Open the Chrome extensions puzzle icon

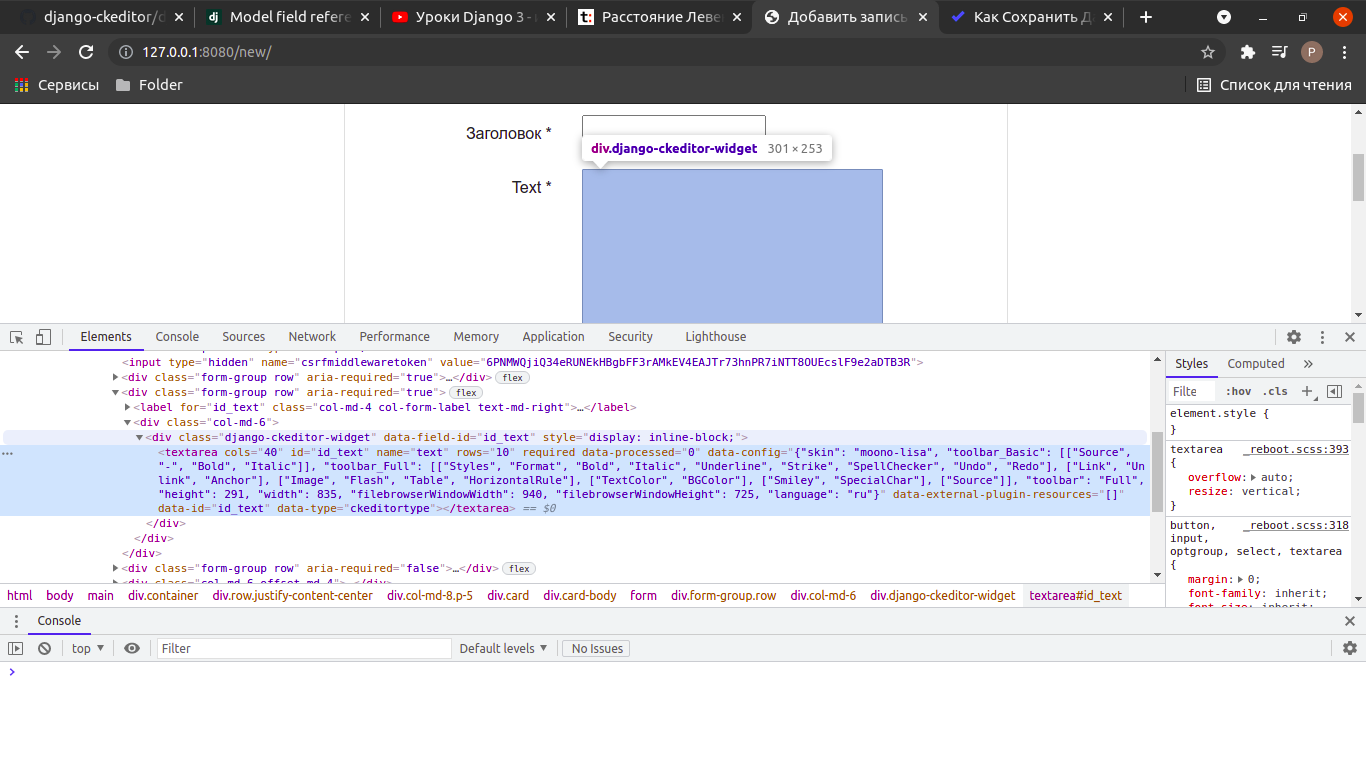1247,52
